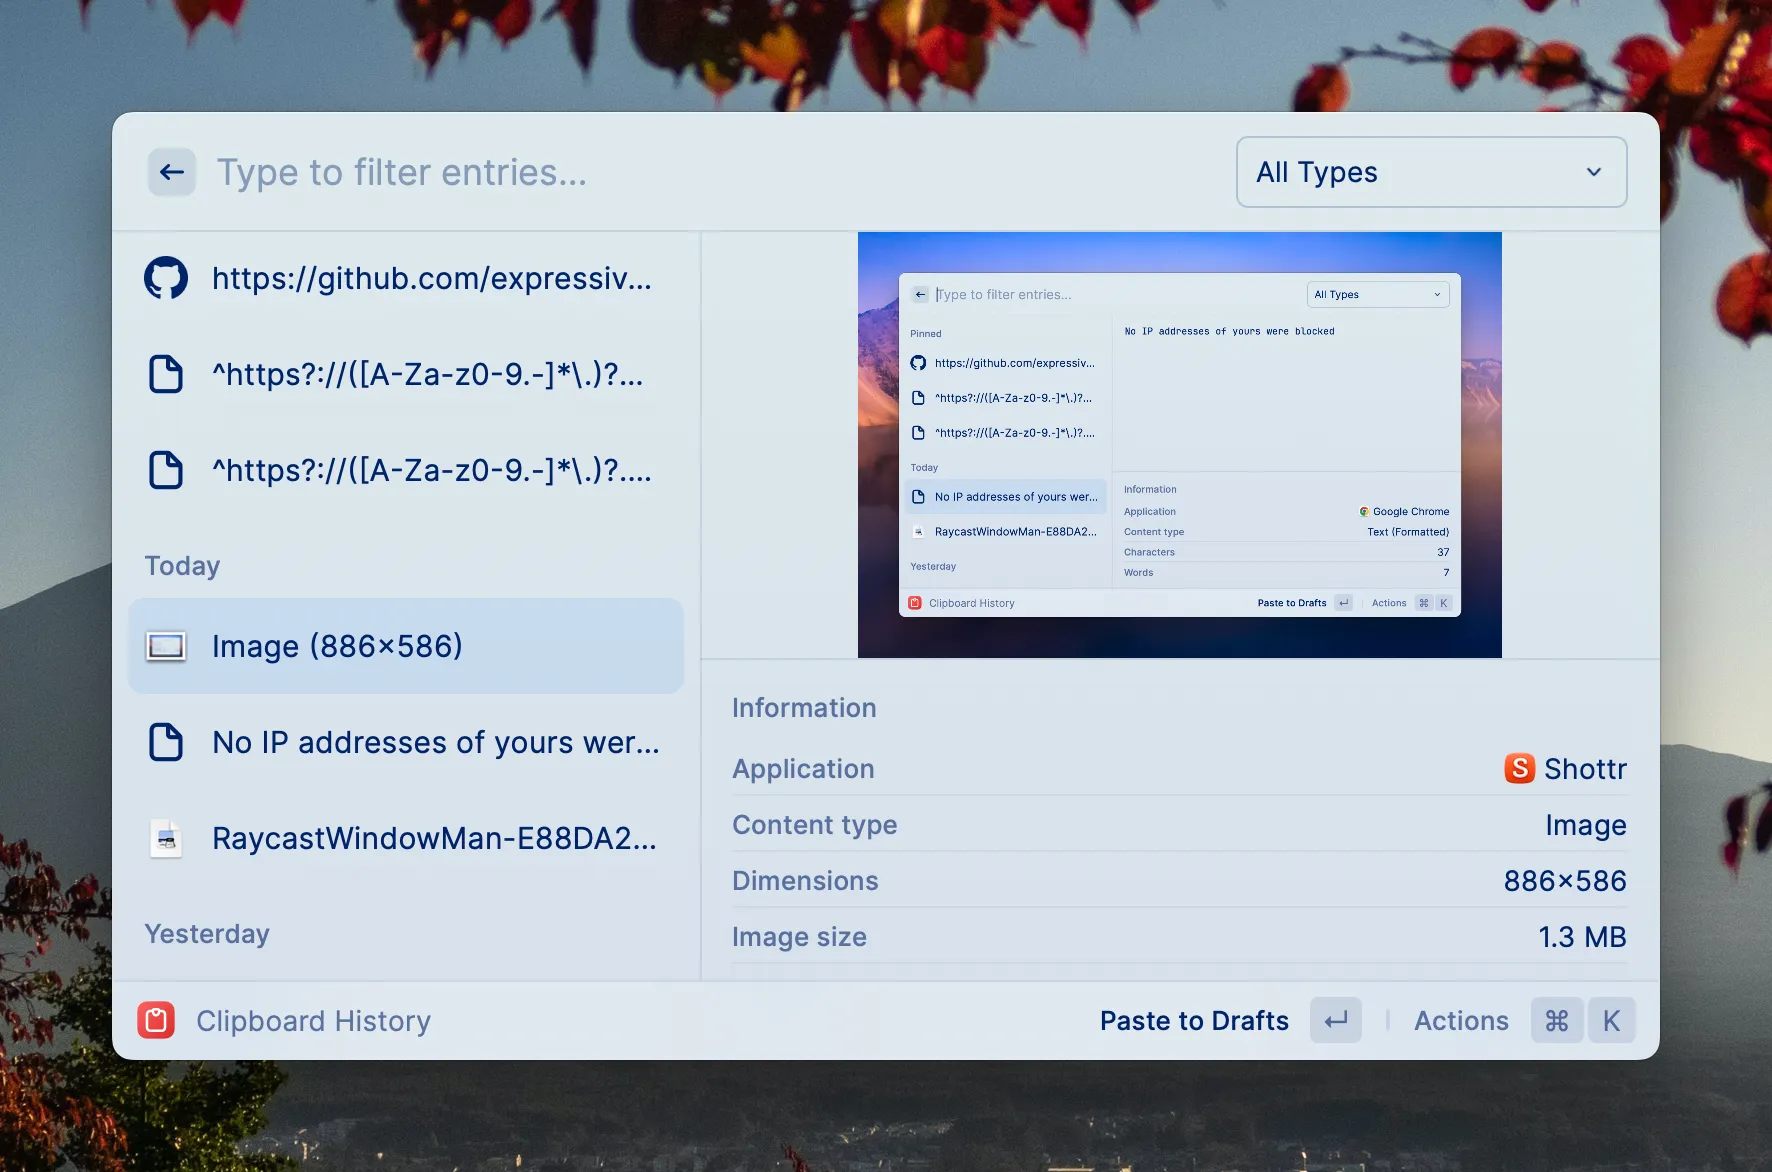
Task: Open the All Types dropdown
Action: pyautogui.click(x=1430, y=172)
